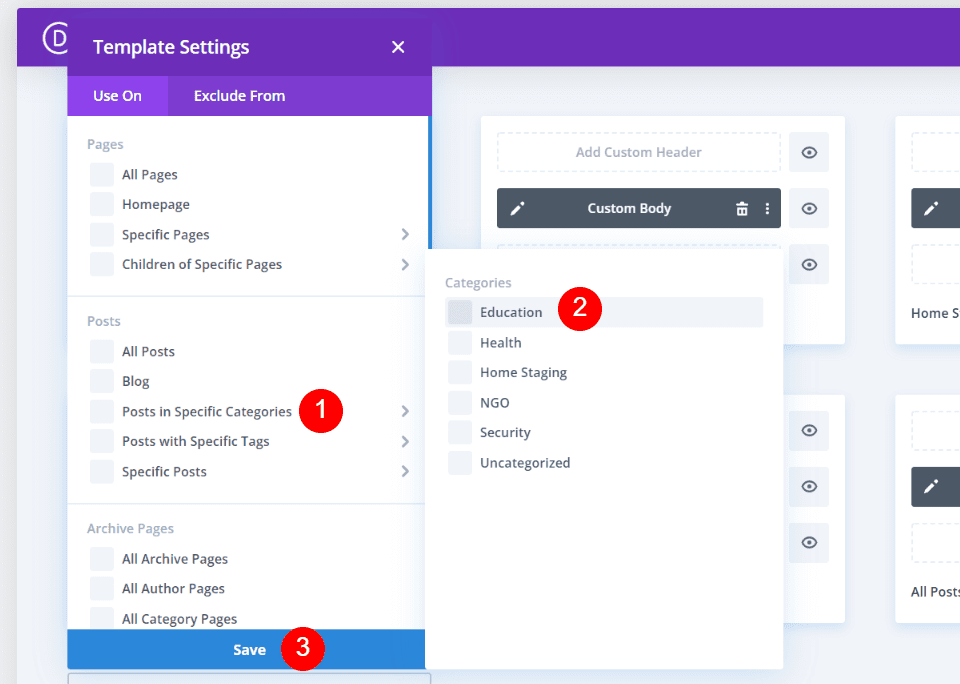The height and width of the screenshot is (684, 960).
Task: Toggle the top eye icon in the All Posts template
Action: (x=809, y=431)
